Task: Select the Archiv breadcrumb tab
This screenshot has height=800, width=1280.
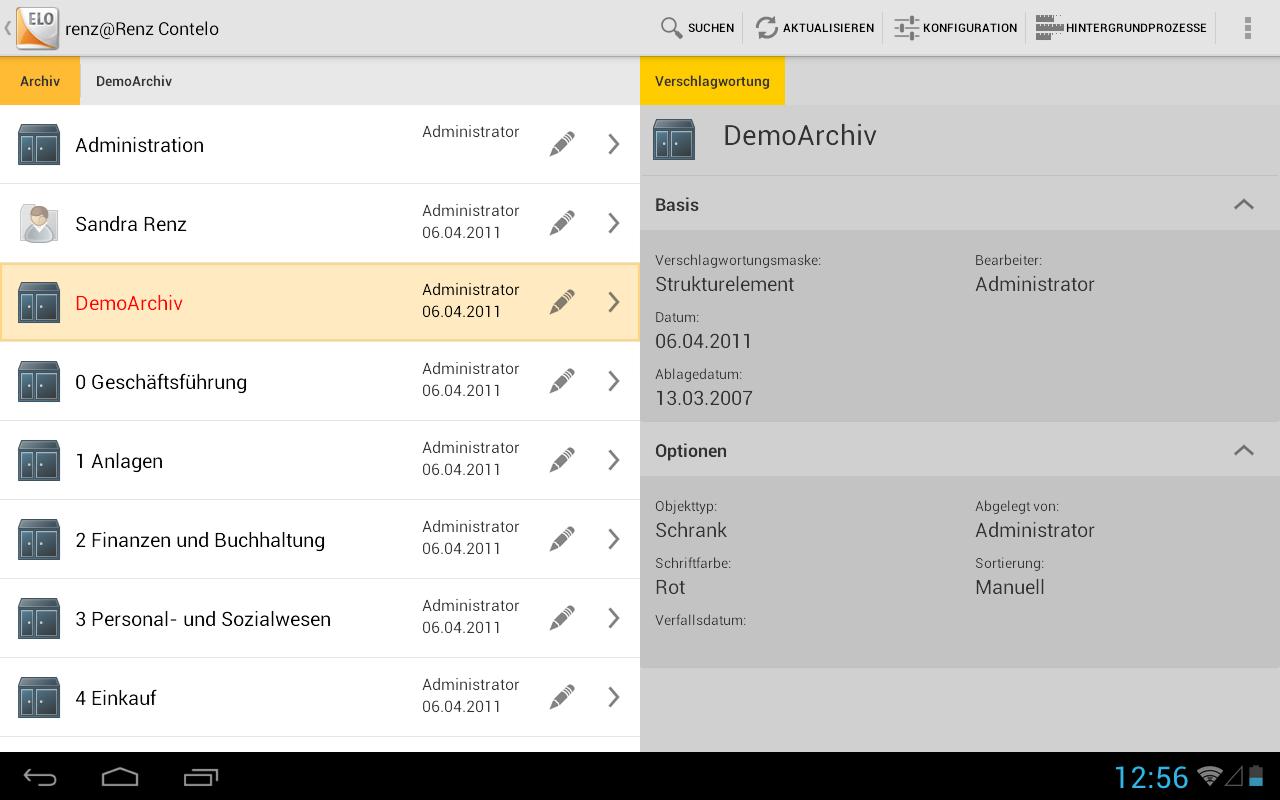Action: click(40, 81)
